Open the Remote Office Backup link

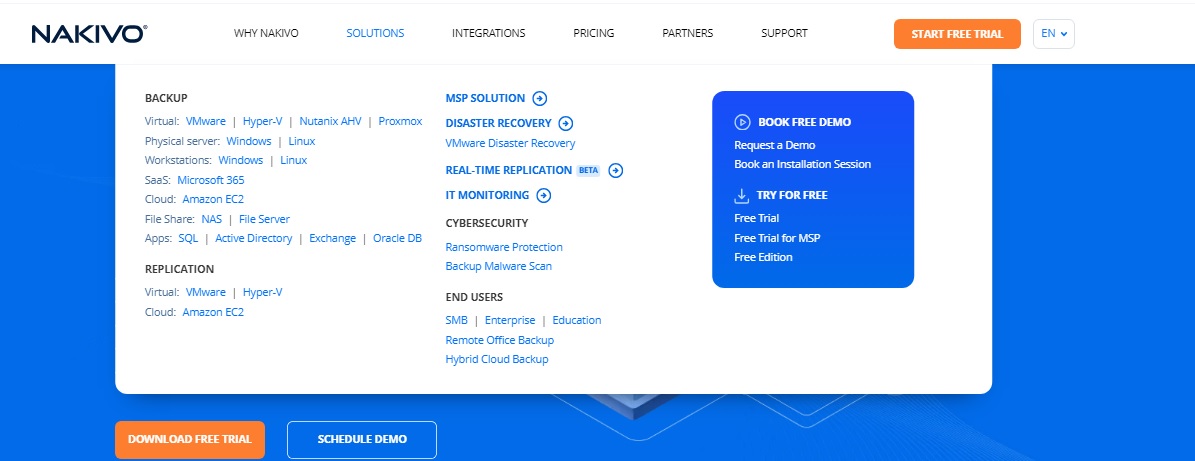tap(500, 341)
